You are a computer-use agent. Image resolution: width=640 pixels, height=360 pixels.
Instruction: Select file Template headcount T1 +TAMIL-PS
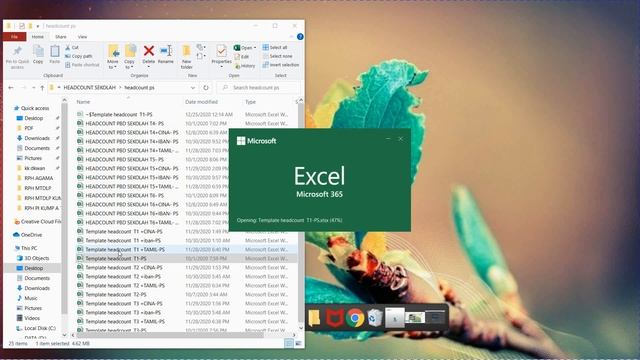pos(187,249)
